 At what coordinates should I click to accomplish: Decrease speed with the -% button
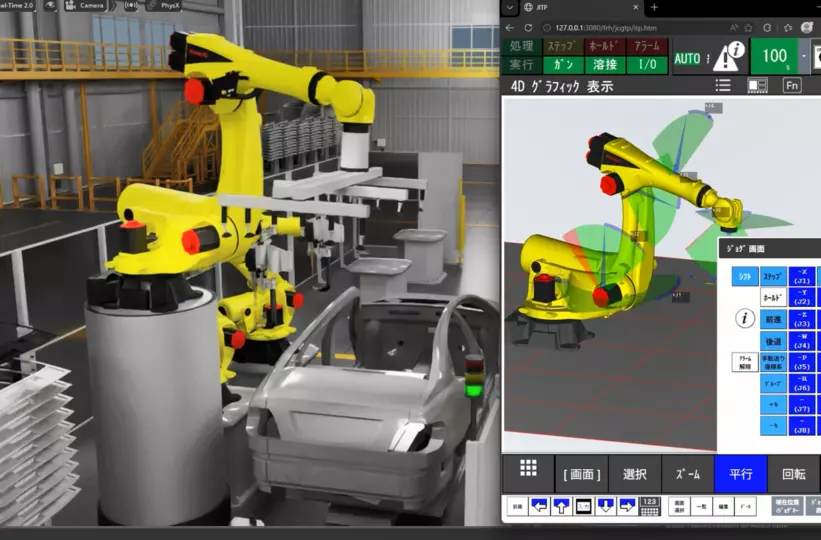773,426
